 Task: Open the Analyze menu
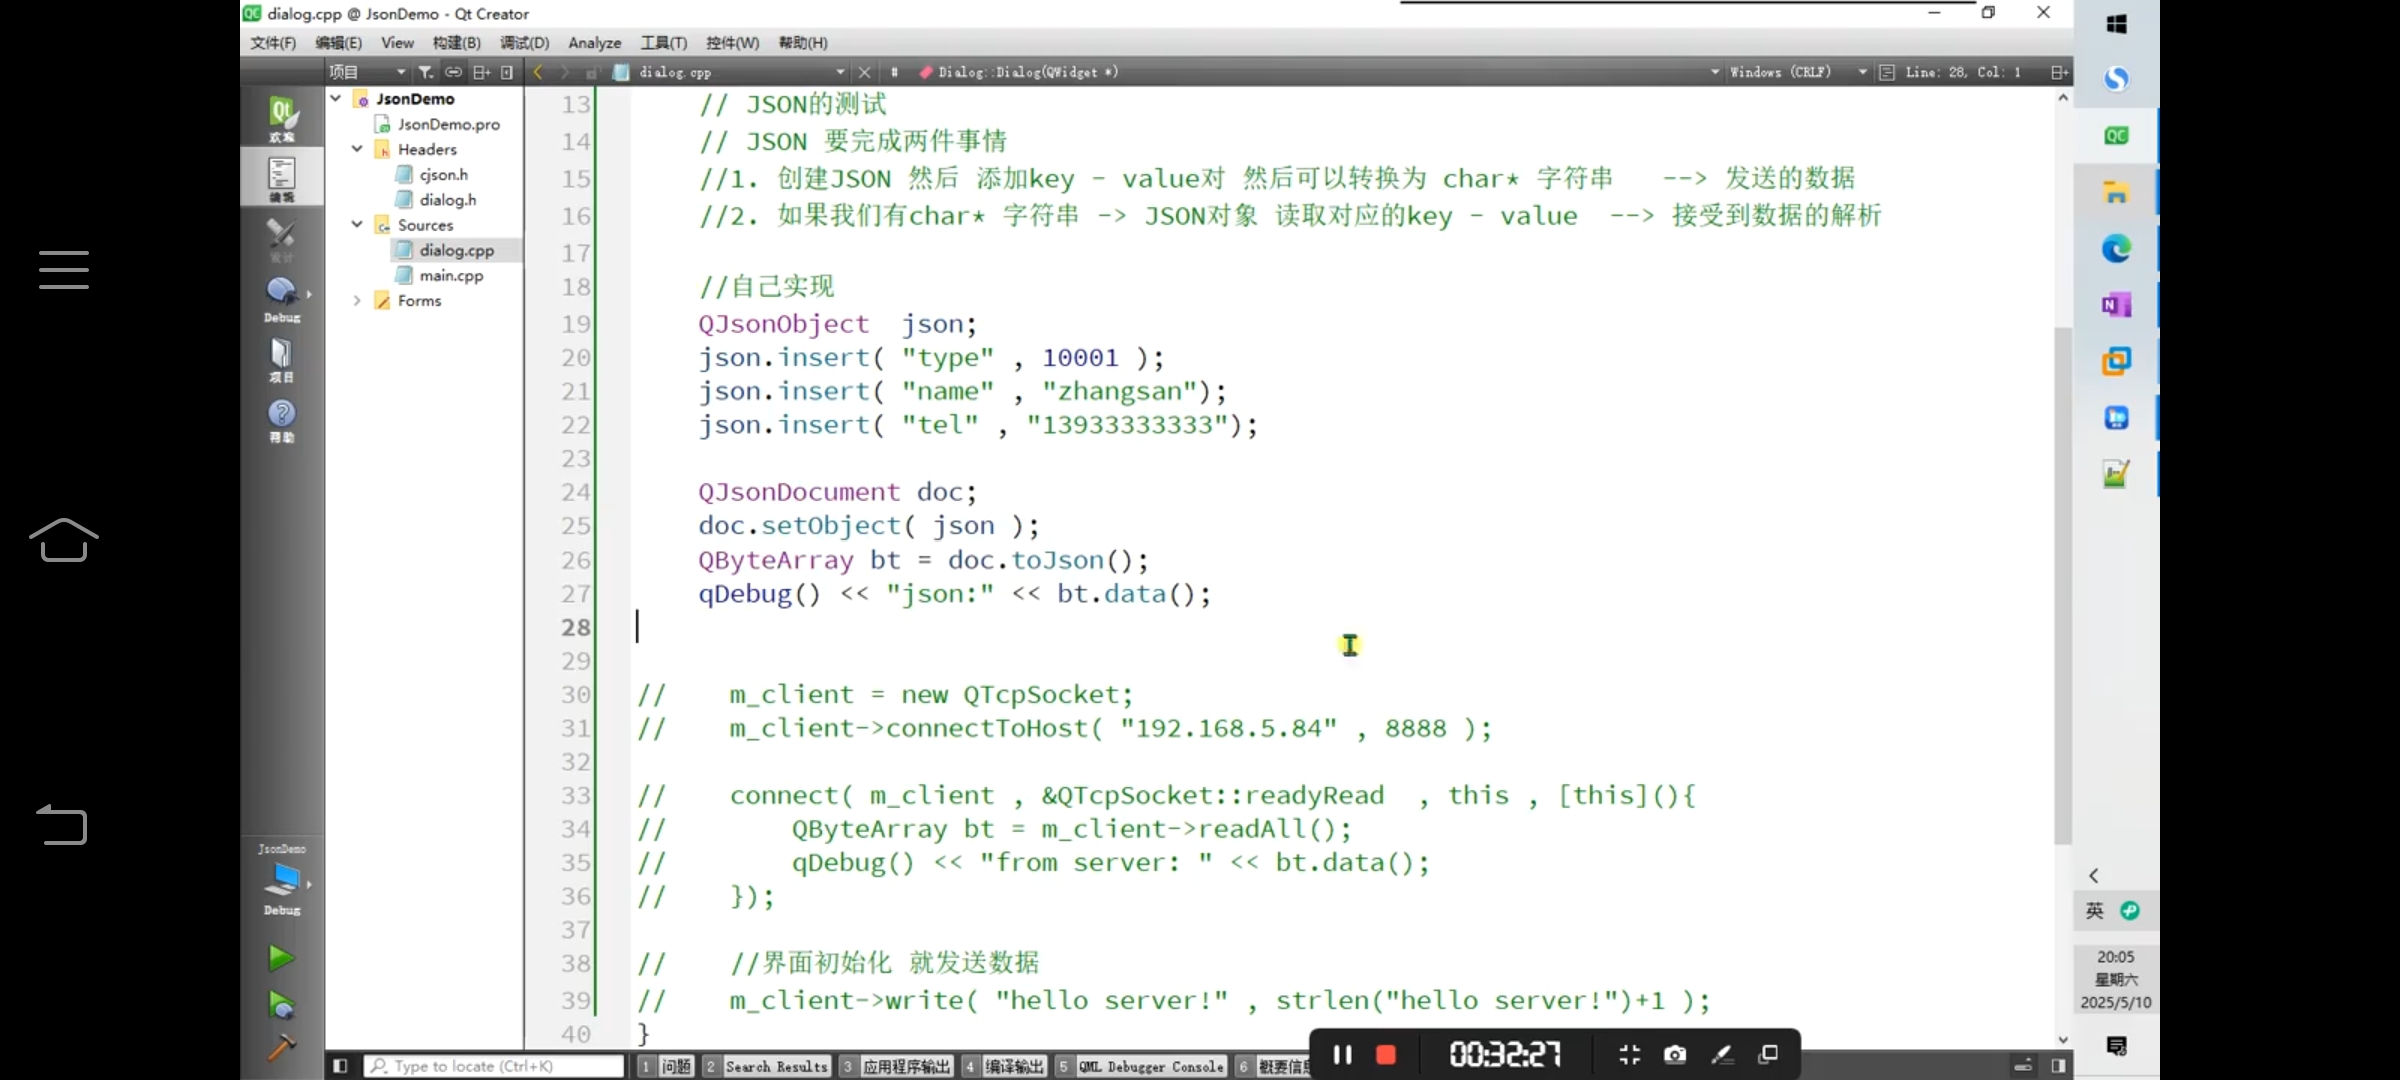(x=594, y=43)
